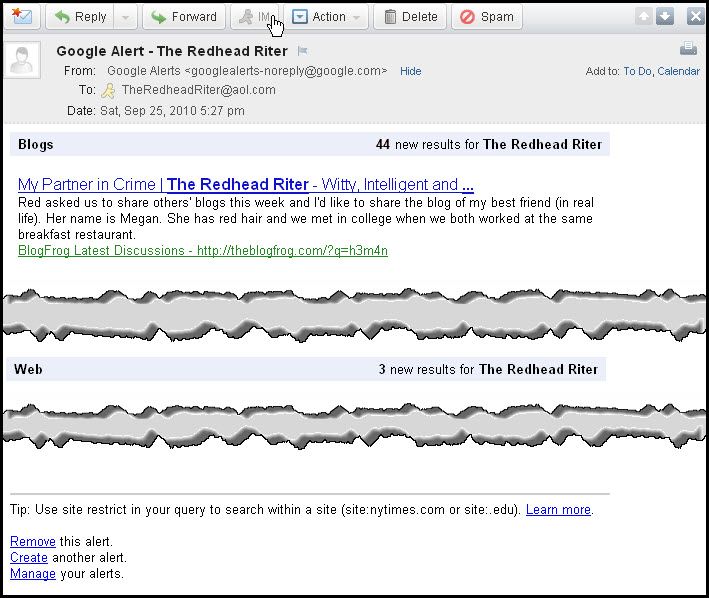
Task: Click the date Sat, Sep 25, 2010
Action: pos(172,111)
